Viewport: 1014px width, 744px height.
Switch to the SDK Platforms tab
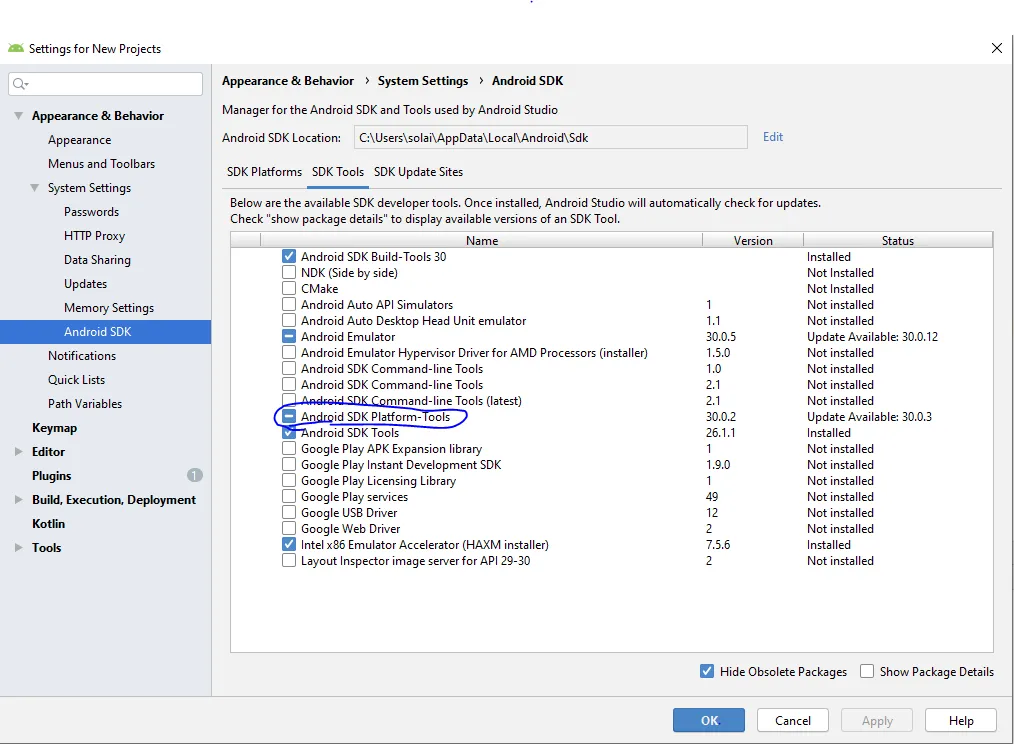[264, 172]
